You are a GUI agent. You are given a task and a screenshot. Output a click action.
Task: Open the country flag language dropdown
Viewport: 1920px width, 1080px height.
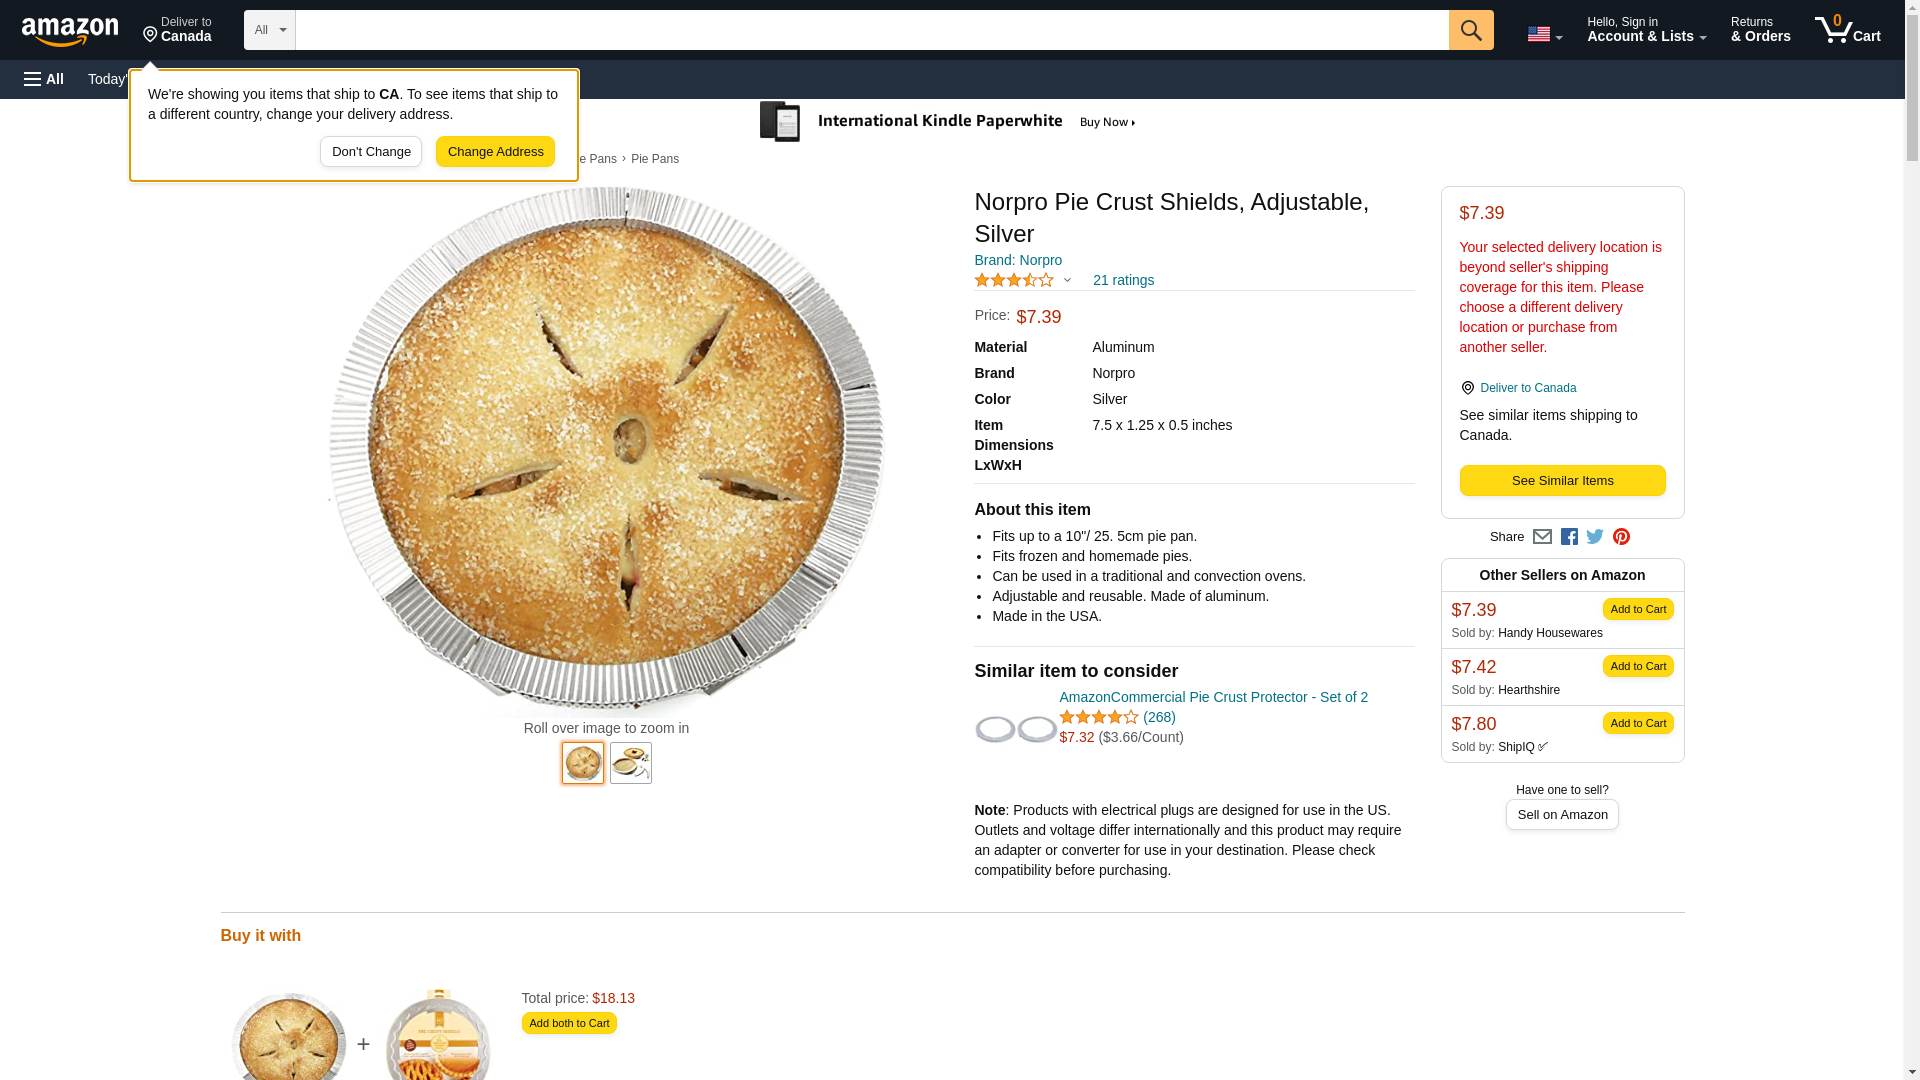click(x=1544, y=34)
